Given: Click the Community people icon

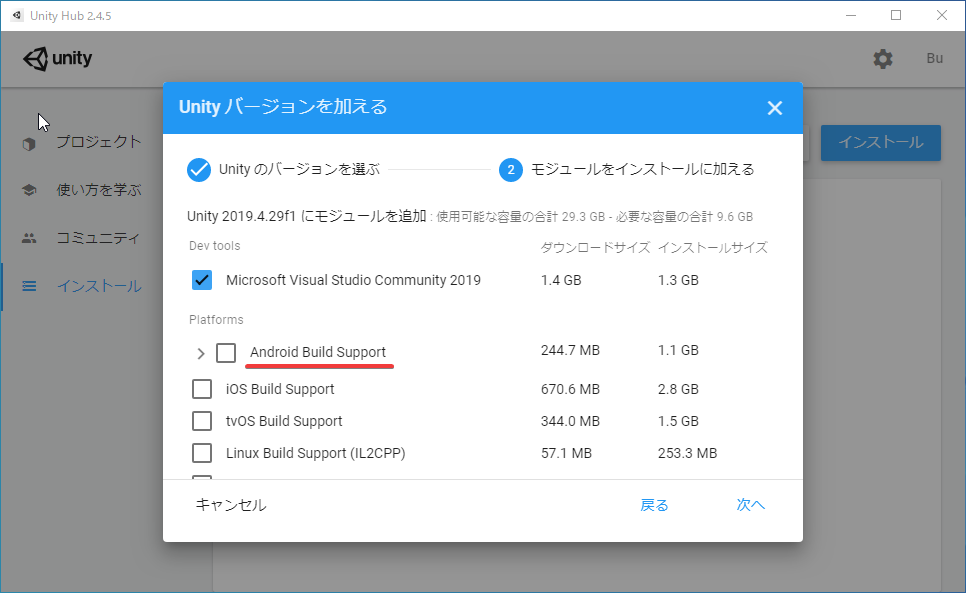Looking at the screenshot, I should (x=29, y=238).
